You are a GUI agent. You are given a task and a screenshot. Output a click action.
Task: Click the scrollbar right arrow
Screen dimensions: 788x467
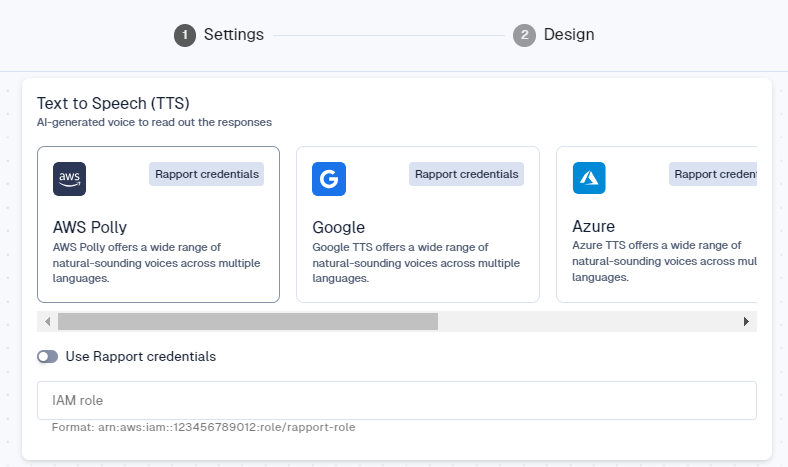pos(746,321)
